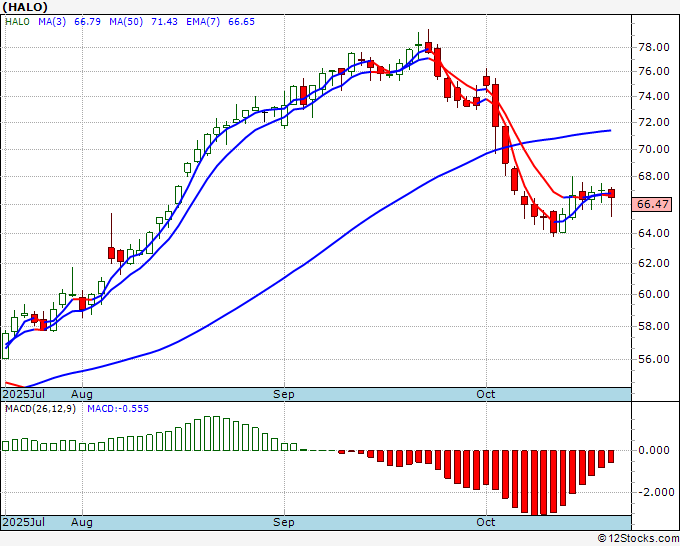Click the end of the MA(50) line
The height and width of the screenshot is (546, 680).
point(611,131)
